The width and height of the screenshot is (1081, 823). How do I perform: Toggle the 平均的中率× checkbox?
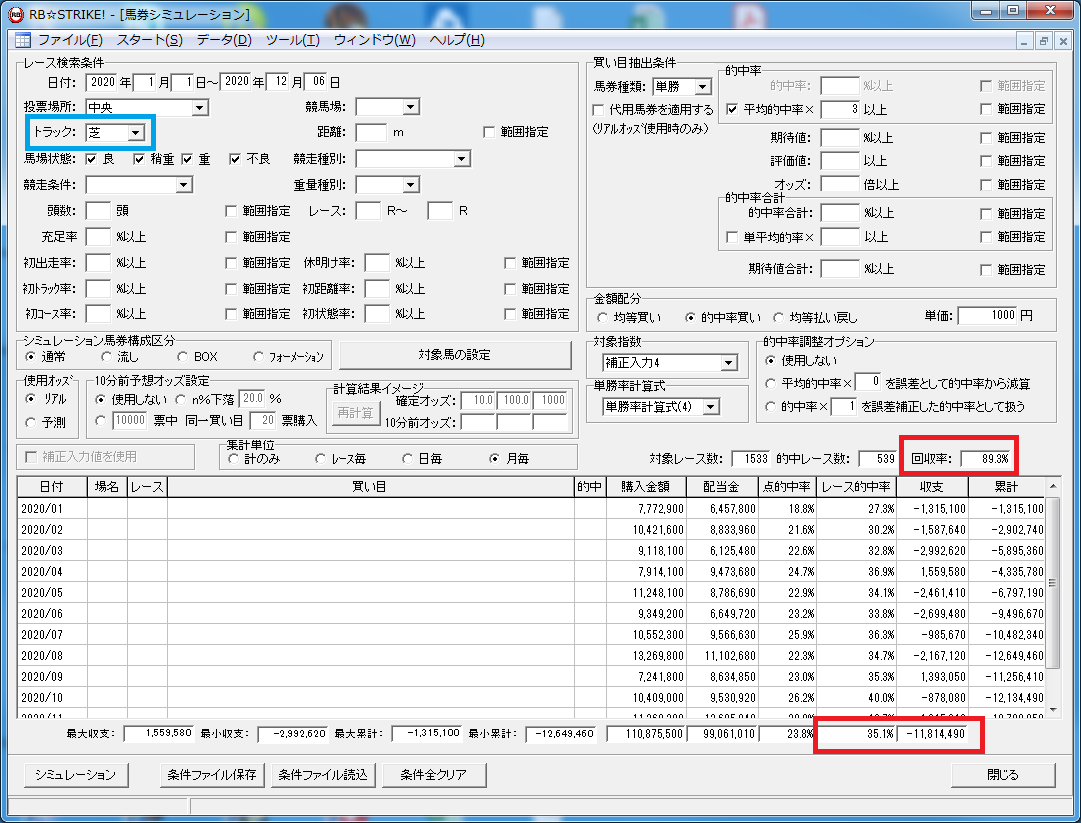[732, 109]
